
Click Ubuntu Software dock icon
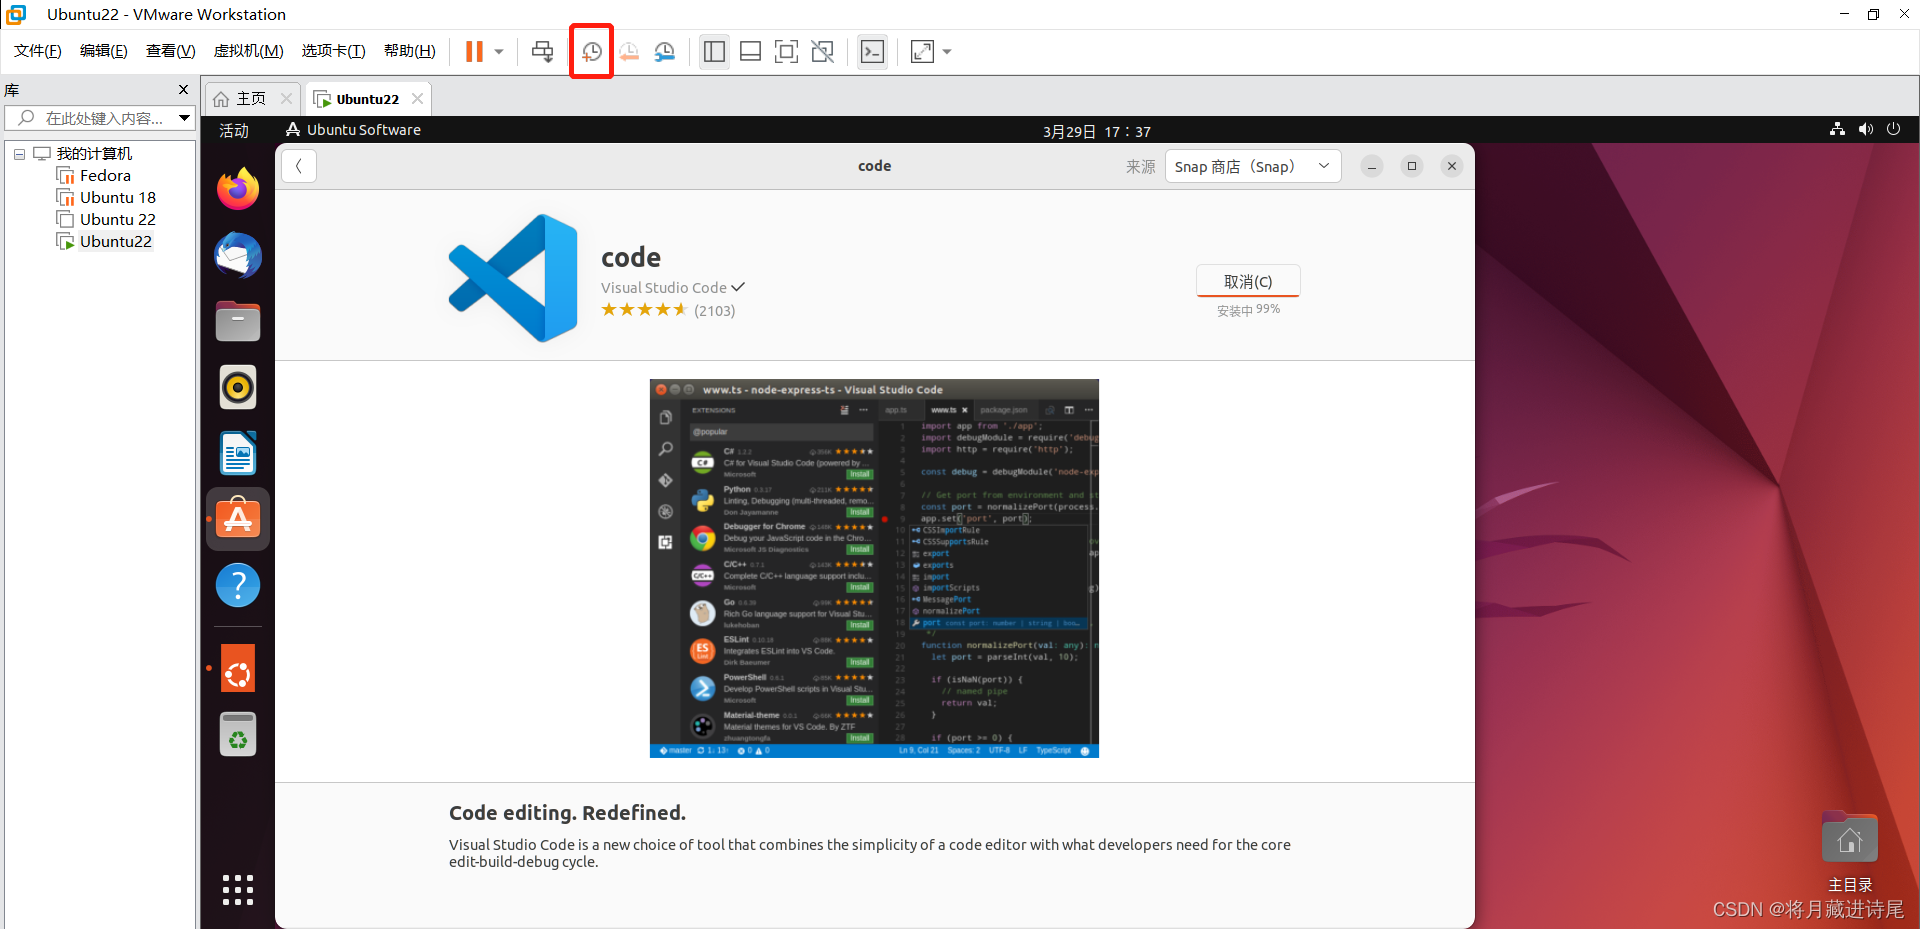click(238, 519)
